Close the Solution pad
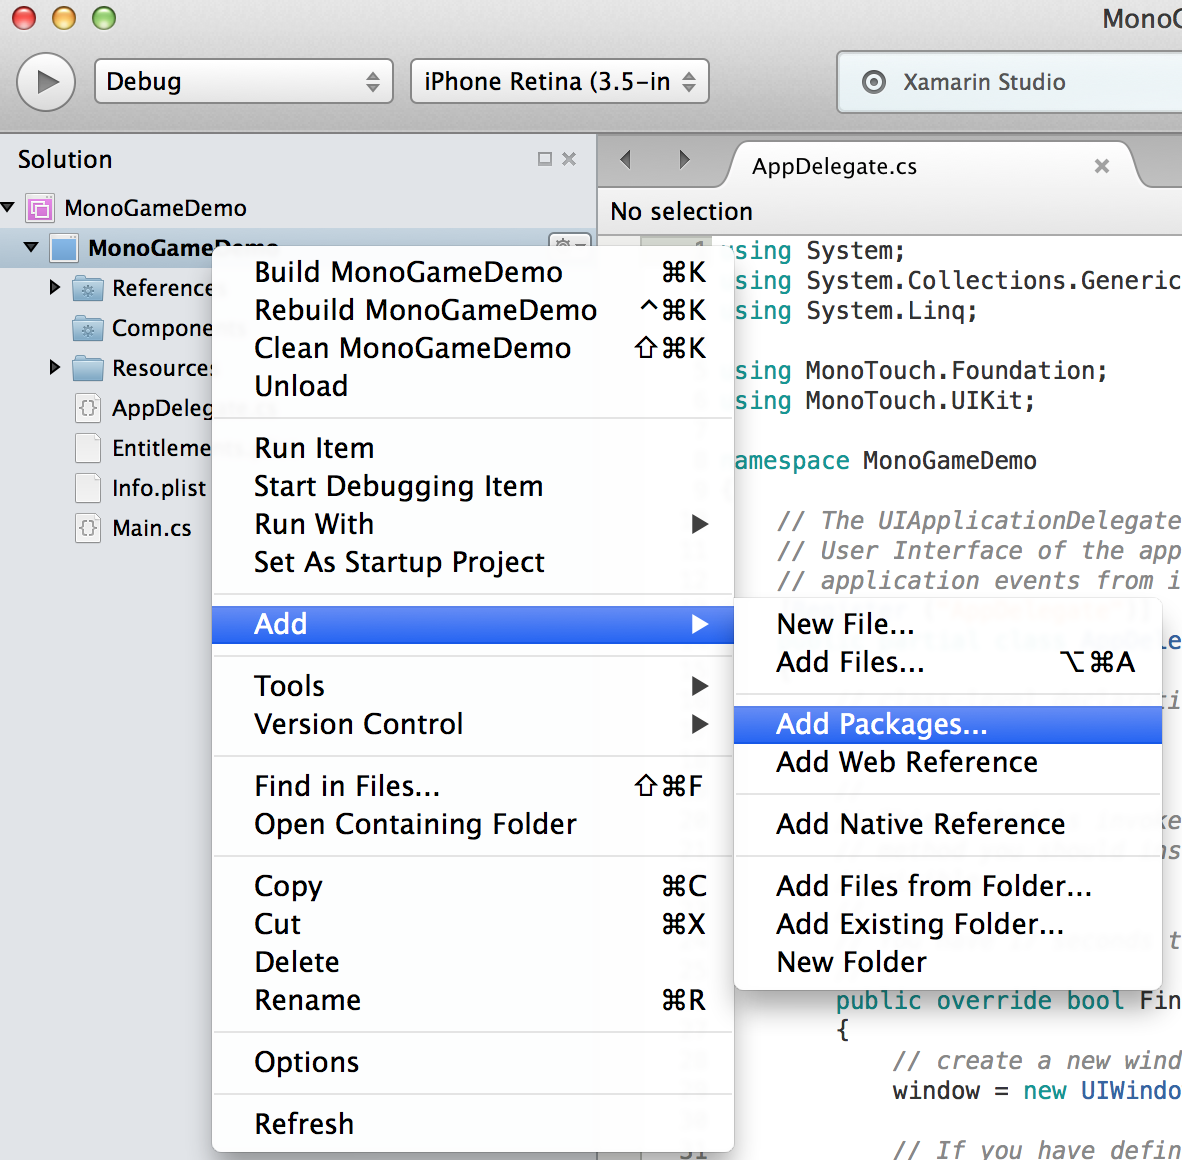1182x1160 pixels. (x=569, y=159)
